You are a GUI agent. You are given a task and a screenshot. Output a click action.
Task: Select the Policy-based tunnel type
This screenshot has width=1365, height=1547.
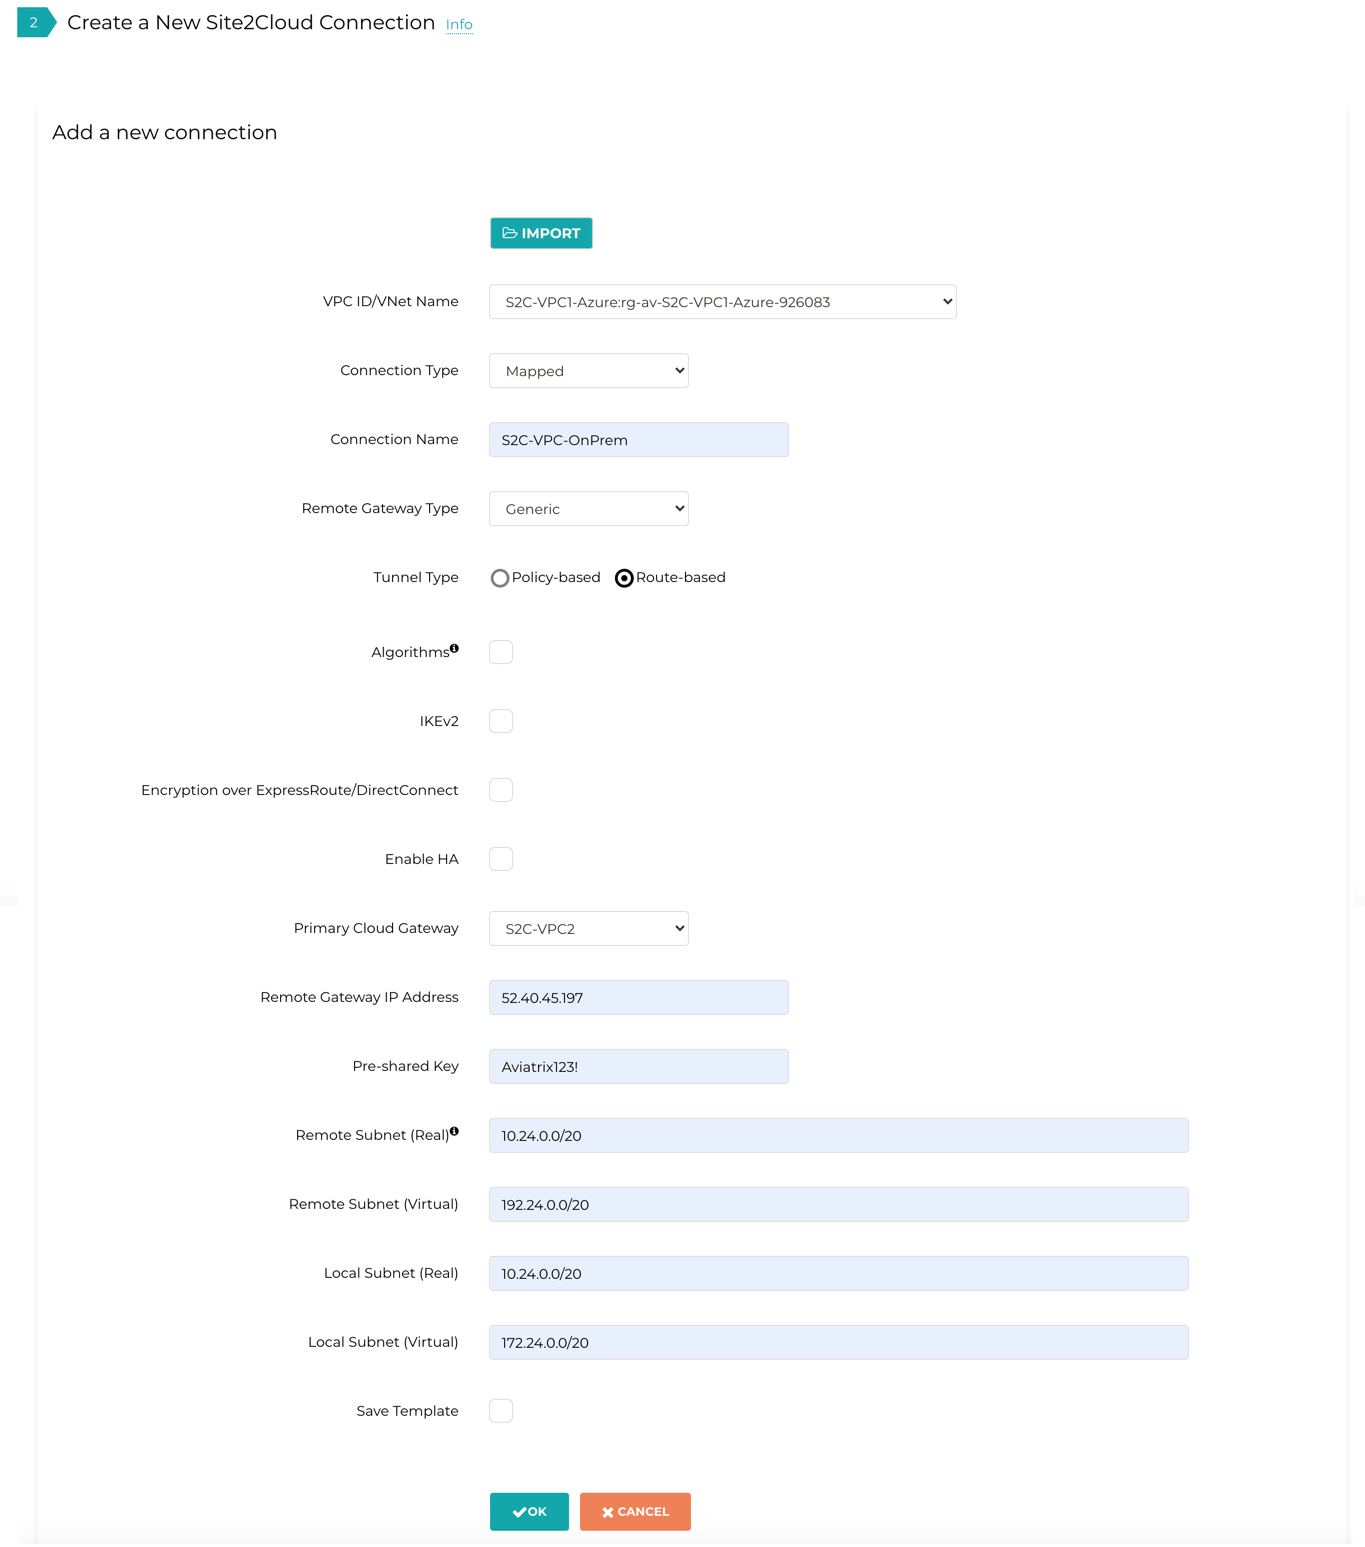pyautogui.click(x=500, y=578)
